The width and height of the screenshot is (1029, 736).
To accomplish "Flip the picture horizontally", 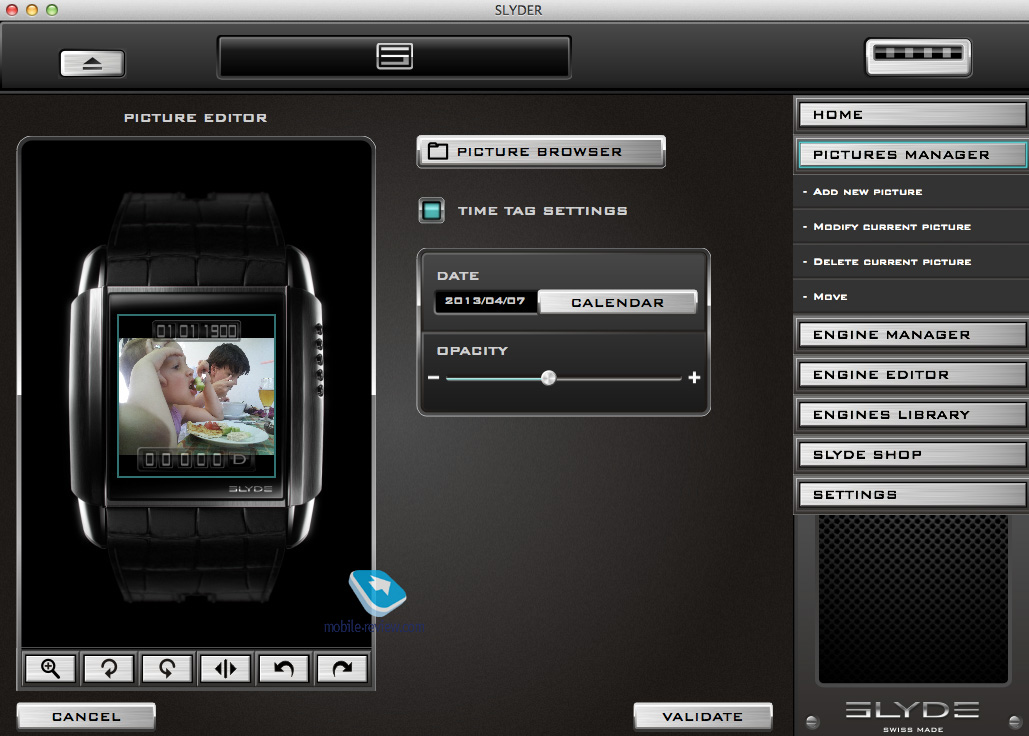I will click(225, 668).
